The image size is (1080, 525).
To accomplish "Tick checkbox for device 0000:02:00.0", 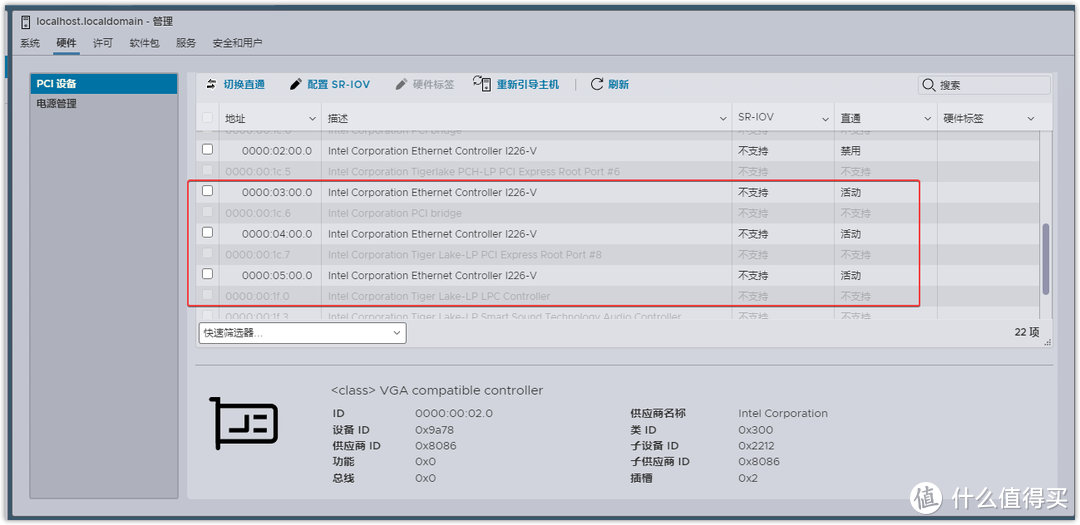I will 207,150.
